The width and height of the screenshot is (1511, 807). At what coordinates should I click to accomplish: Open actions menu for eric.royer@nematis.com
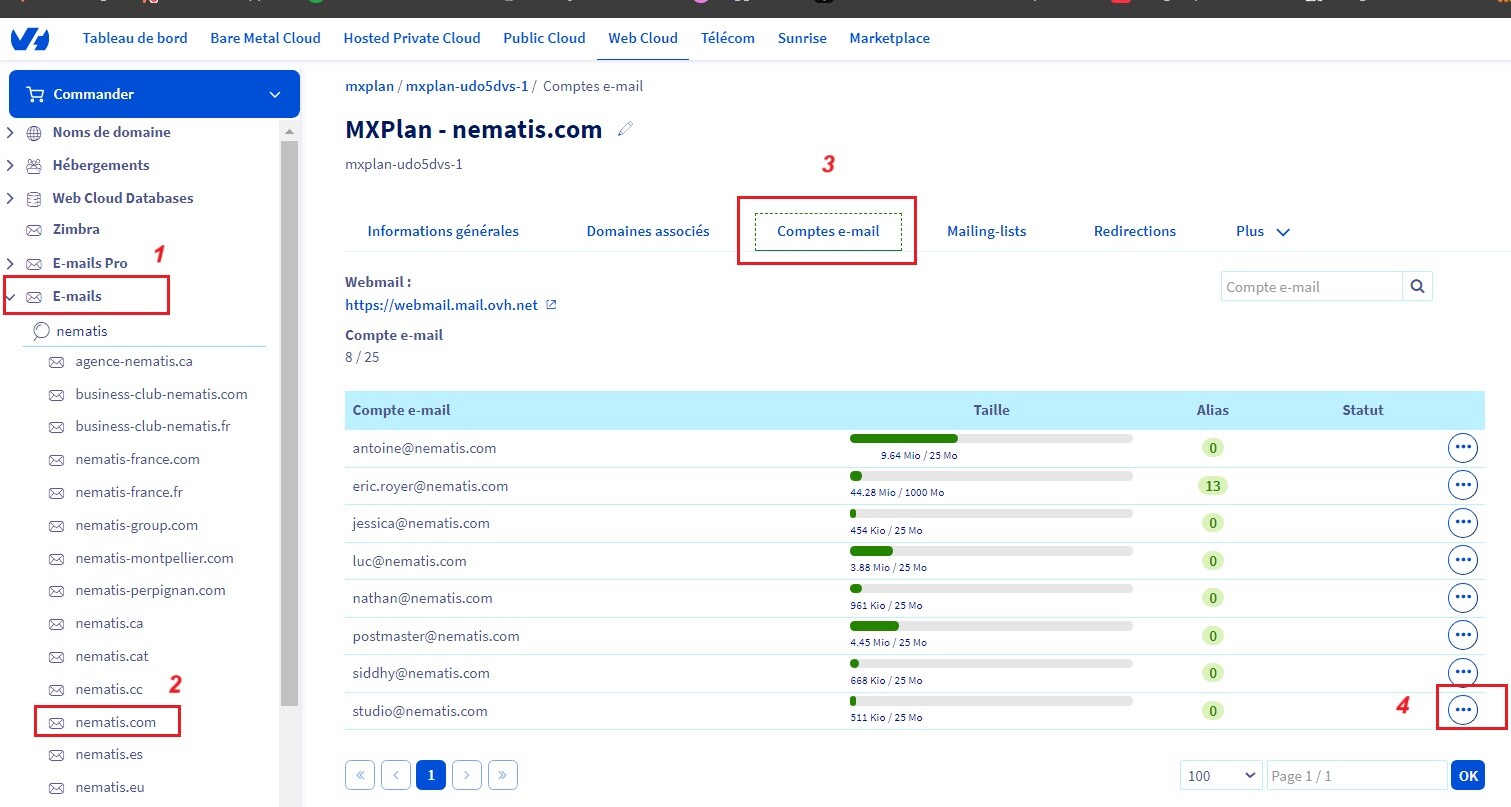[x=1462, y=485]
